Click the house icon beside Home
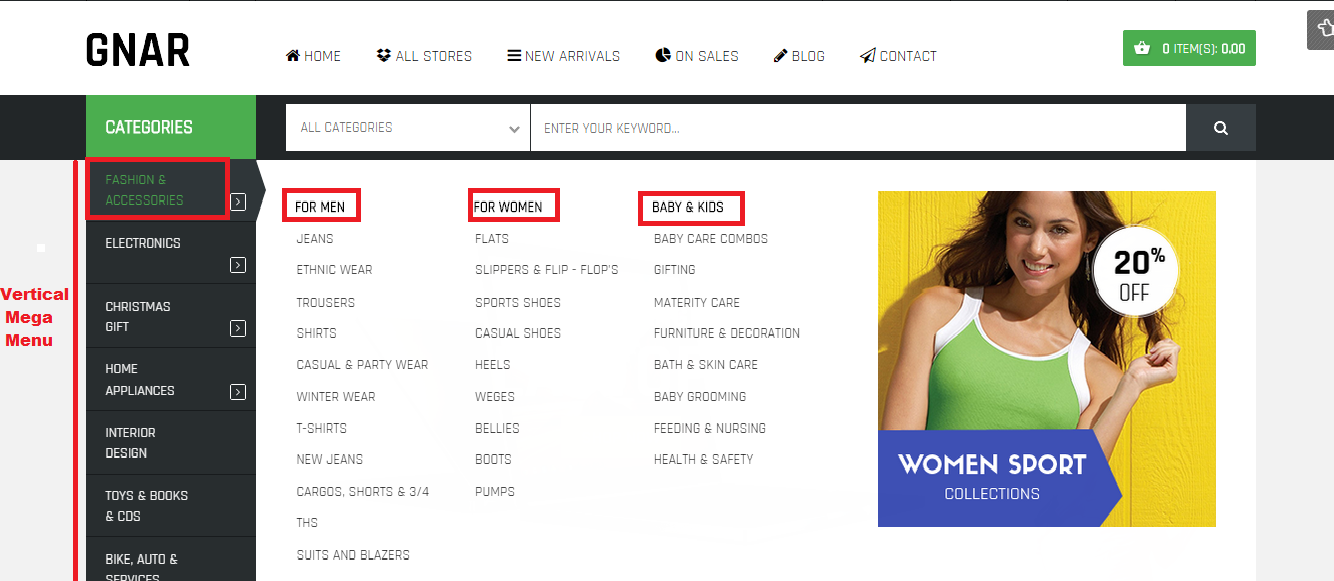1334x581 pixels. pos(293,56)
